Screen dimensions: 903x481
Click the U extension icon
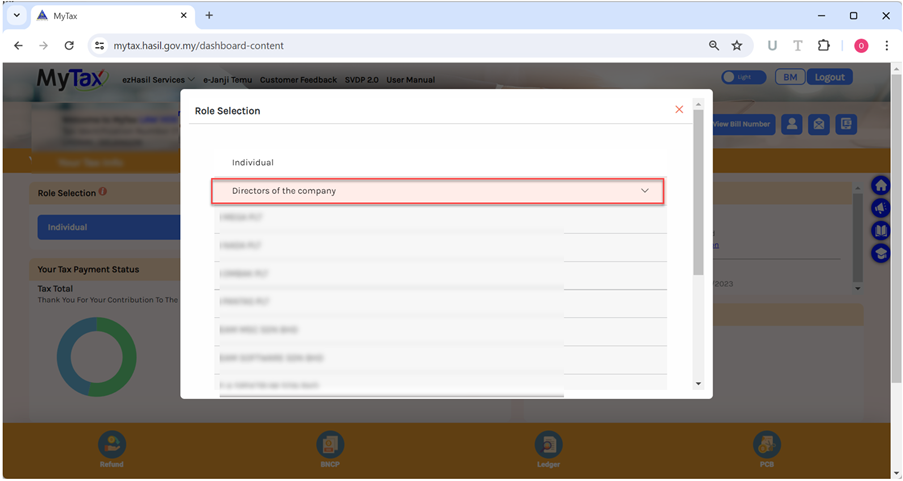tap(772, 46)
